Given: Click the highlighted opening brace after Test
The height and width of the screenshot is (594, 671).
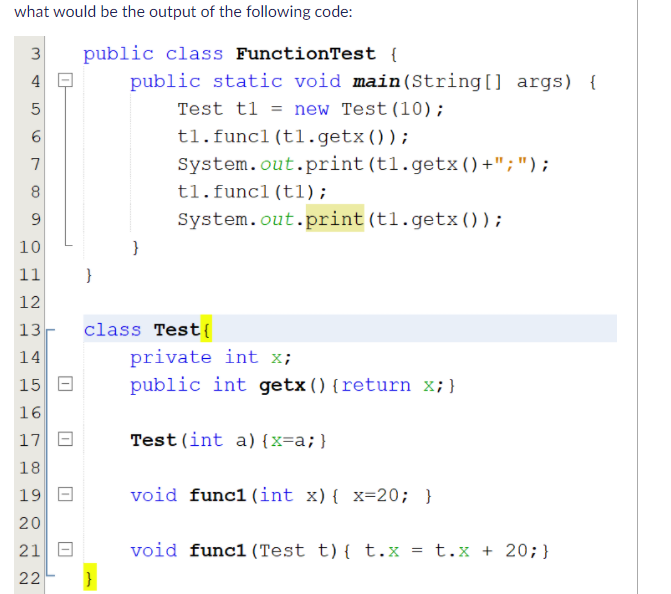Looking at the screenshot, I should click(206, 329).
